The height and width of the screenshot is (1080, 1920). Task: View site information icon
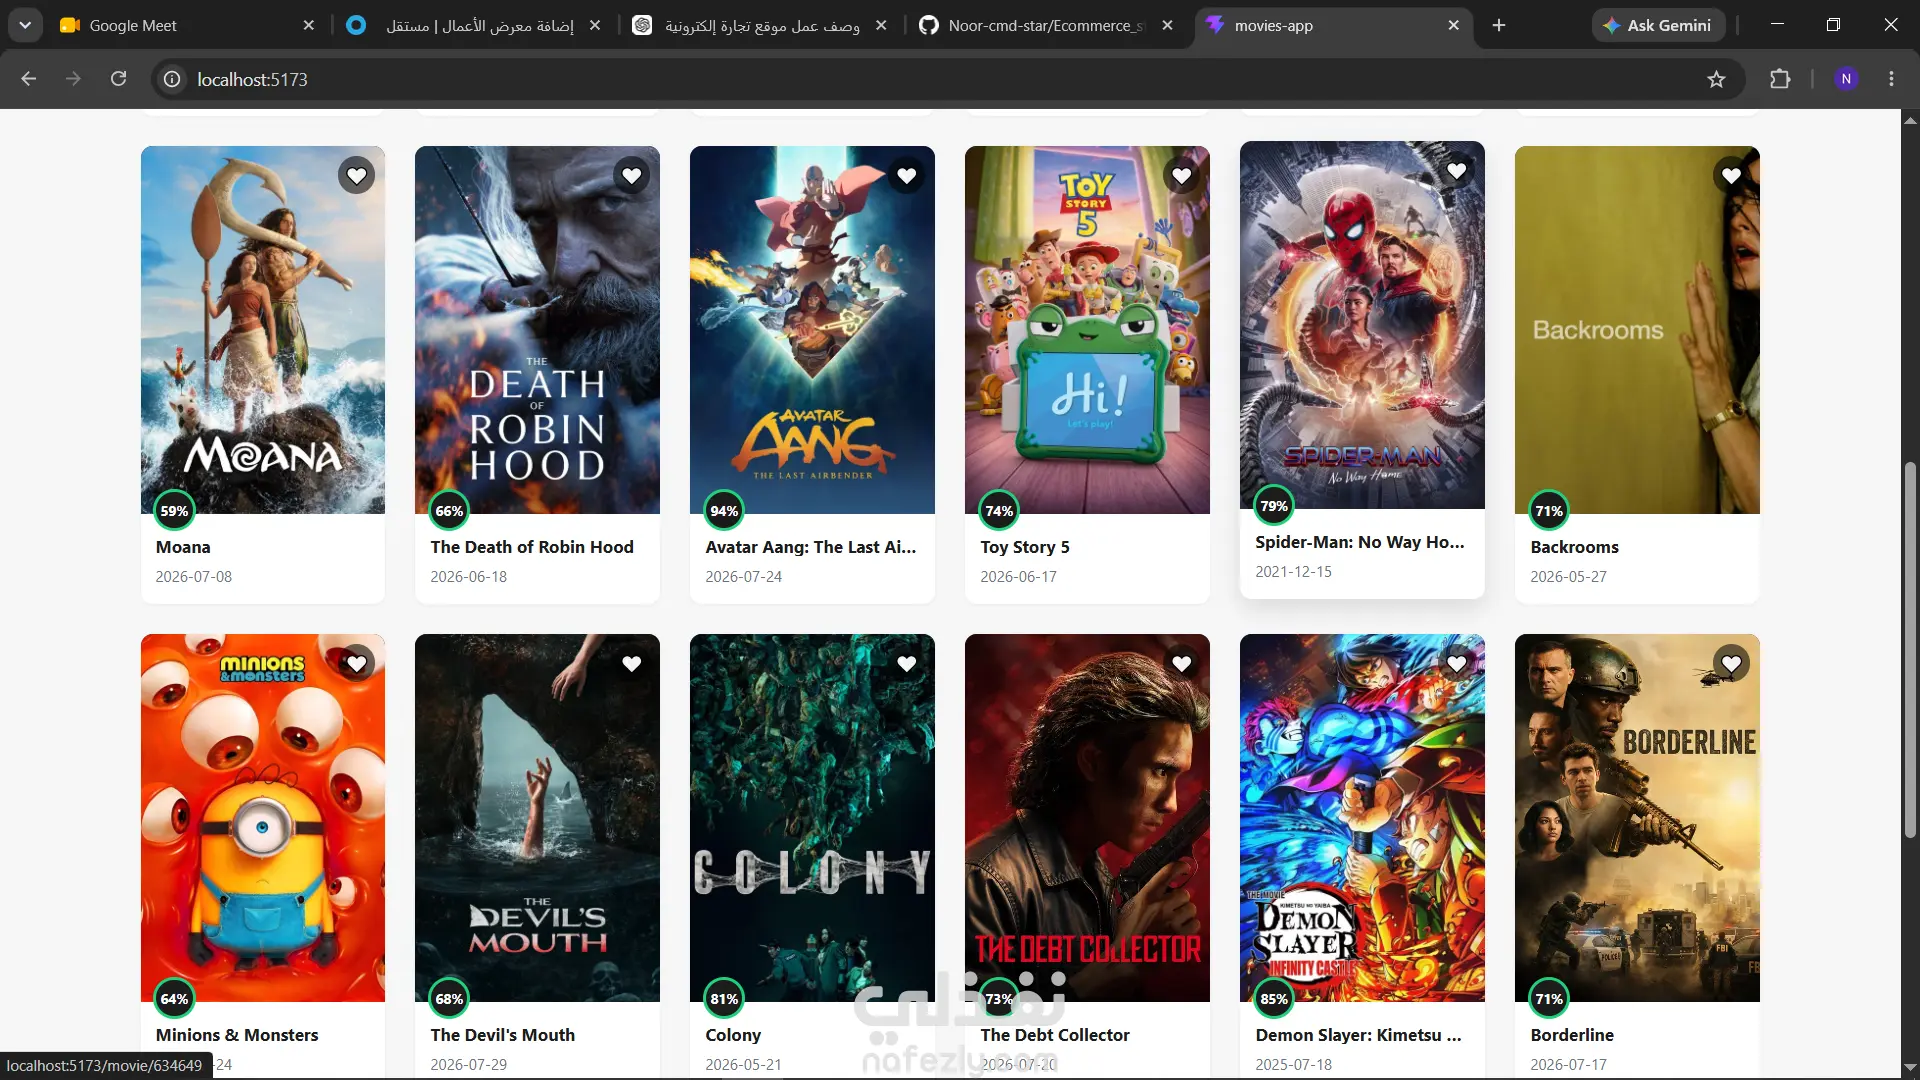172,79
